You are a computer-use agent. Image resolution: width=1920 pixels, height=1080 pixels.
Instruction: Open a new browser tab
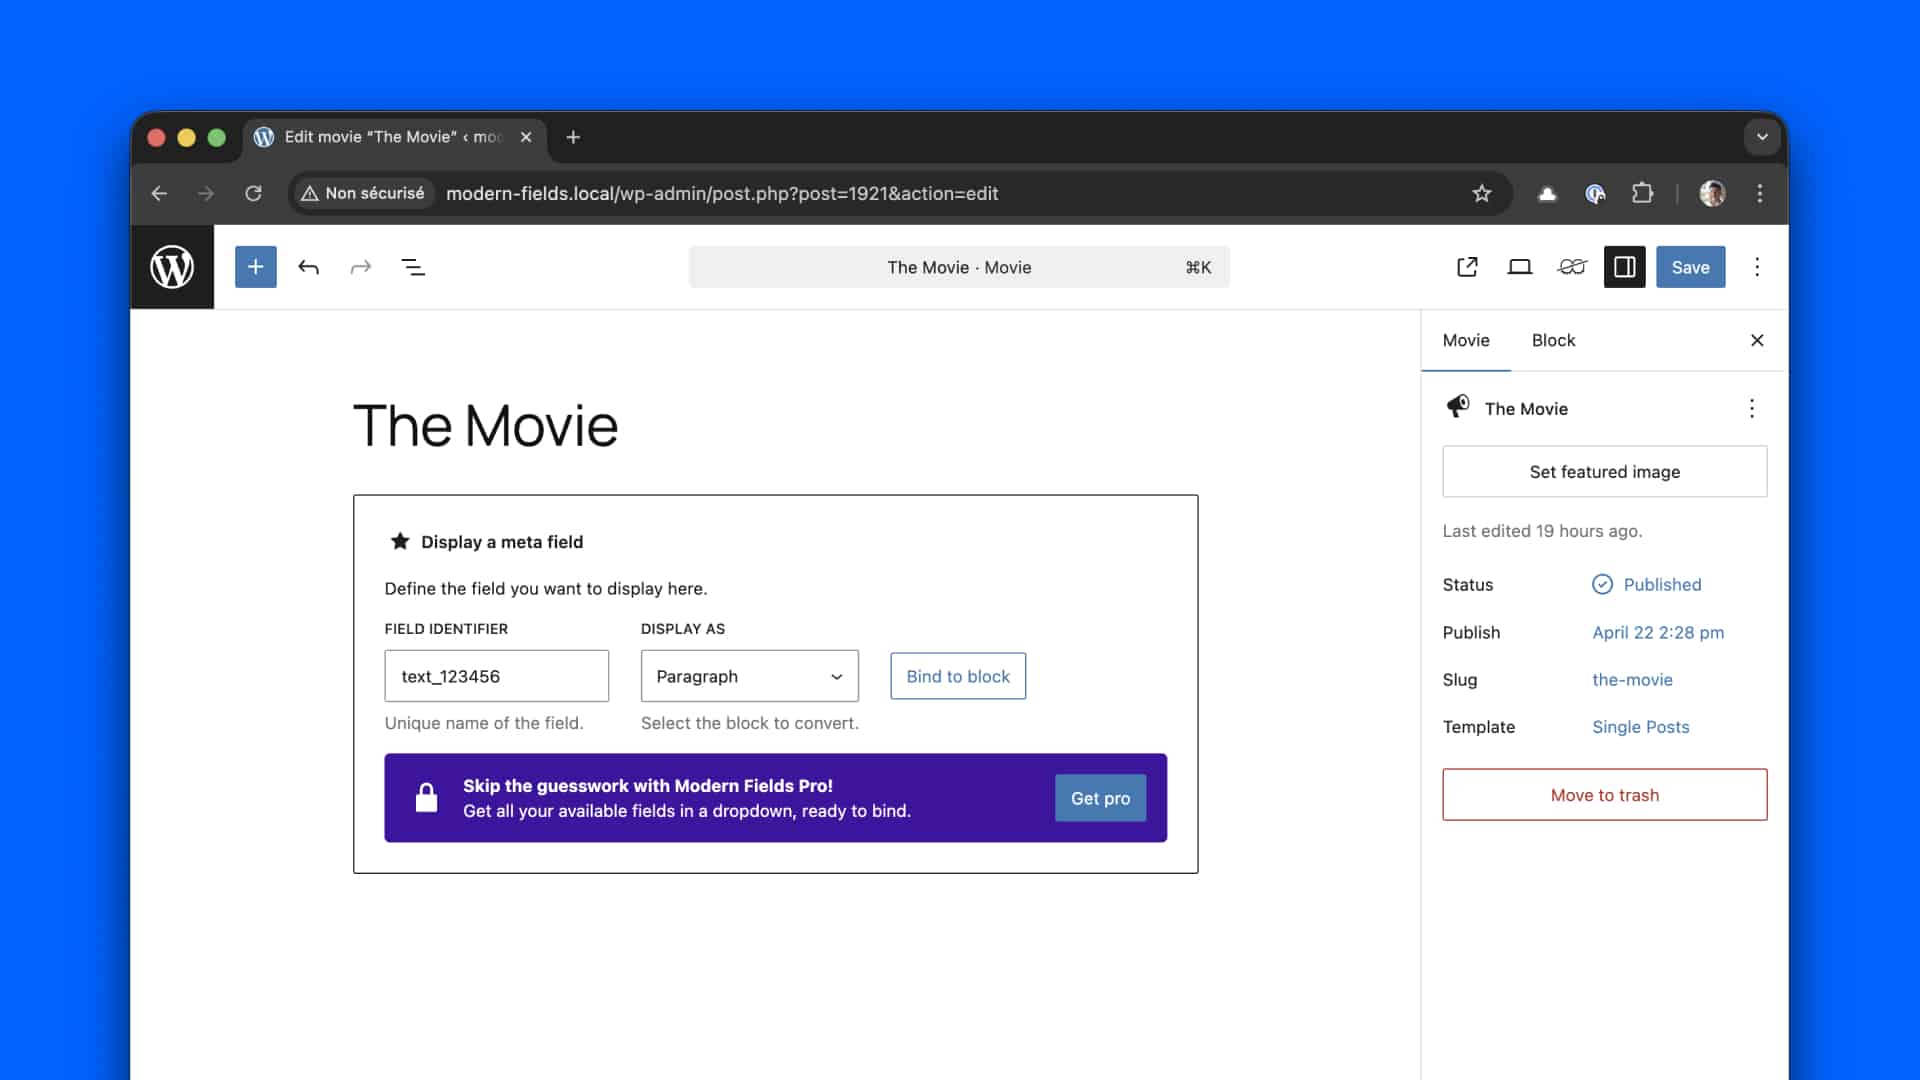573,137
